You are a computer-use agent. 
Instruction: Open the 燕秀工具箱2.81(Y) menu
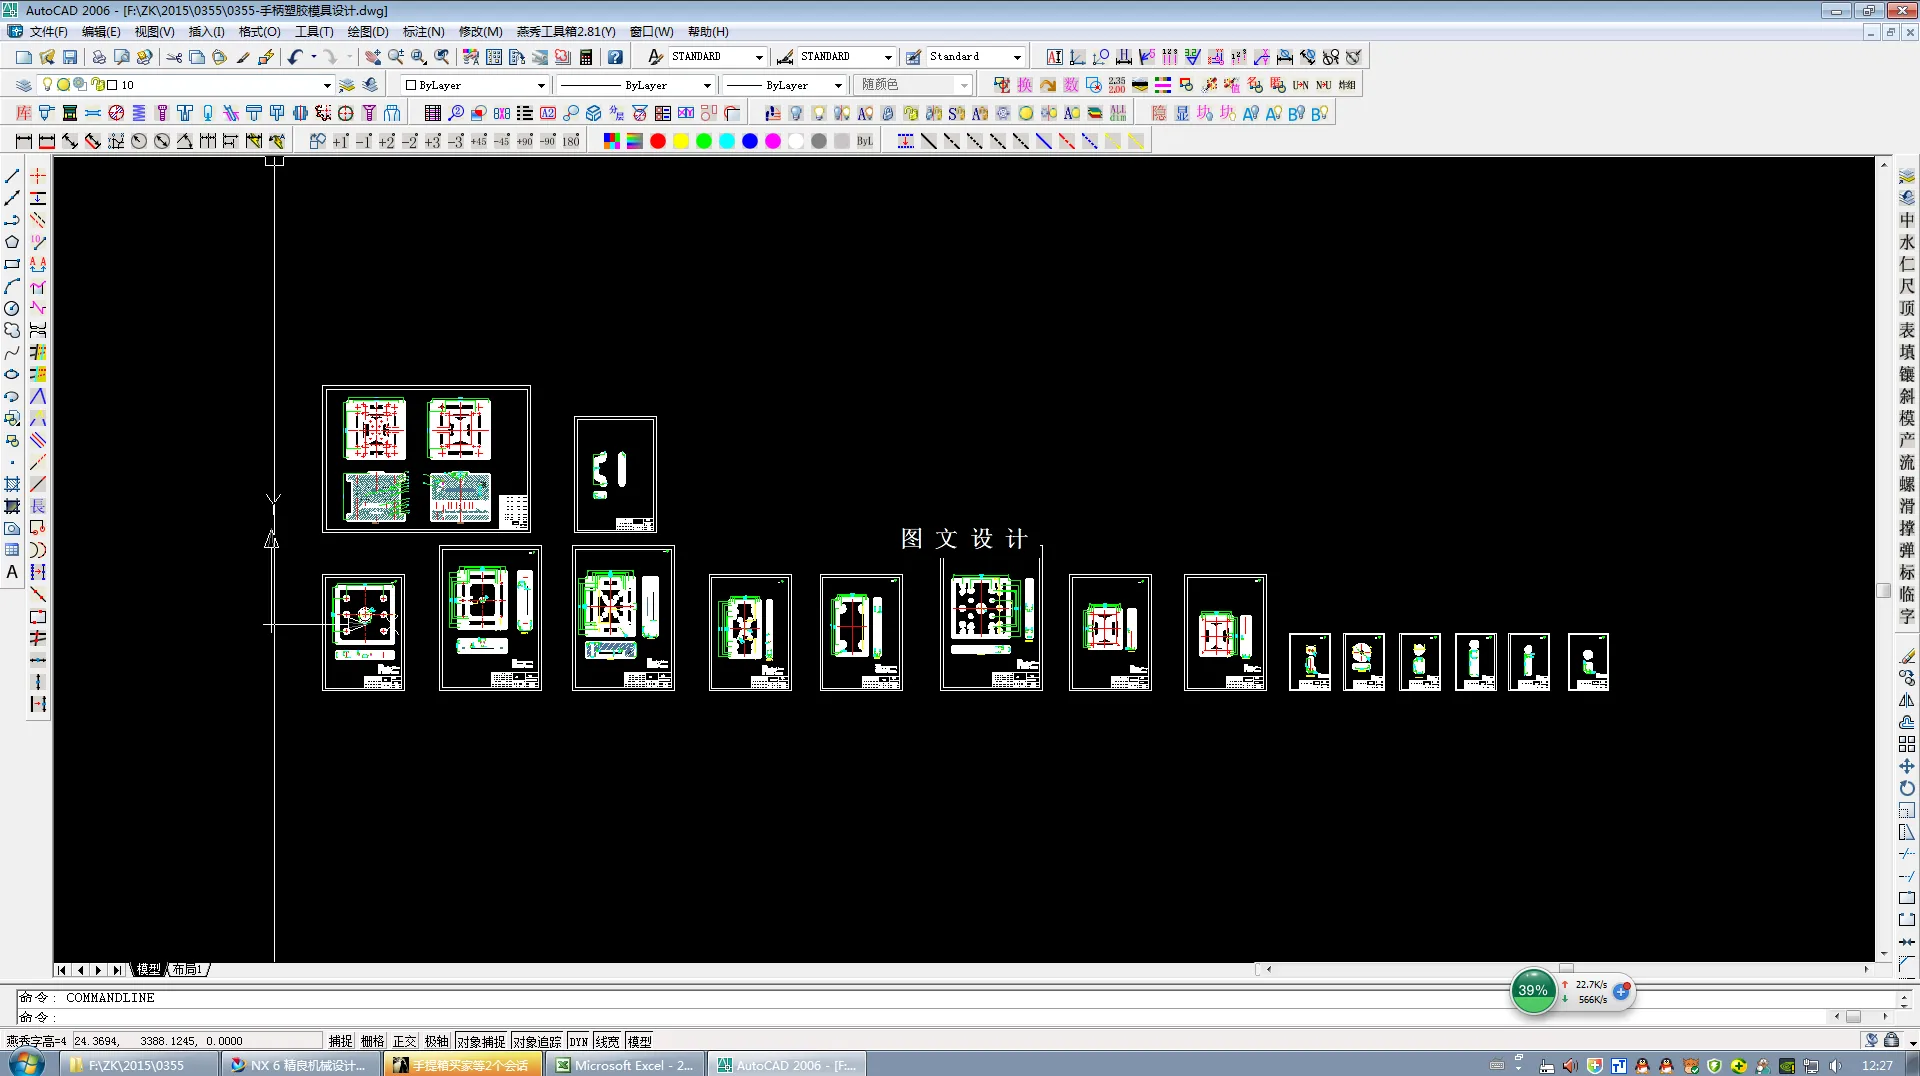pos(566,31)
